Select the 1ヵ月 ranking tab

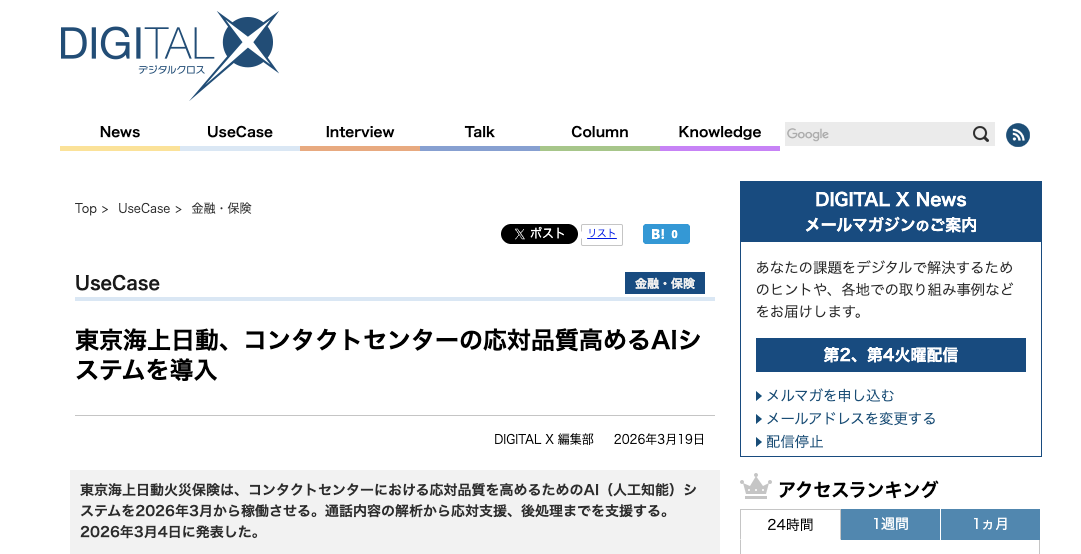point(990,525)
